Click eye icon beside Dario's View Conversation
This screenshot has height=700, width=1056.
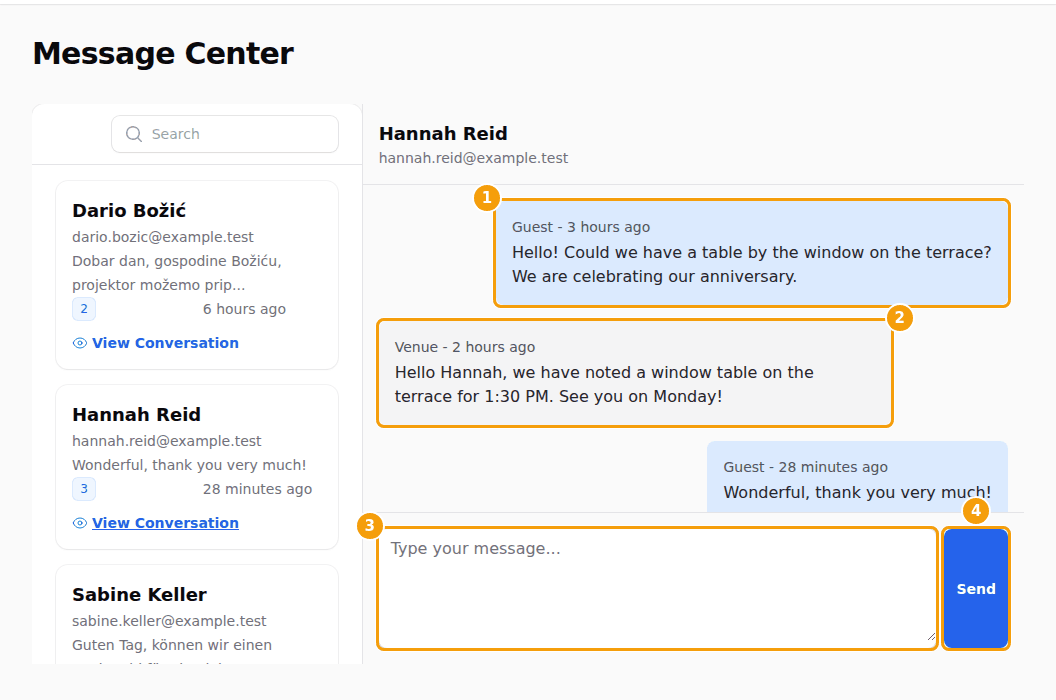click(79, 343)
